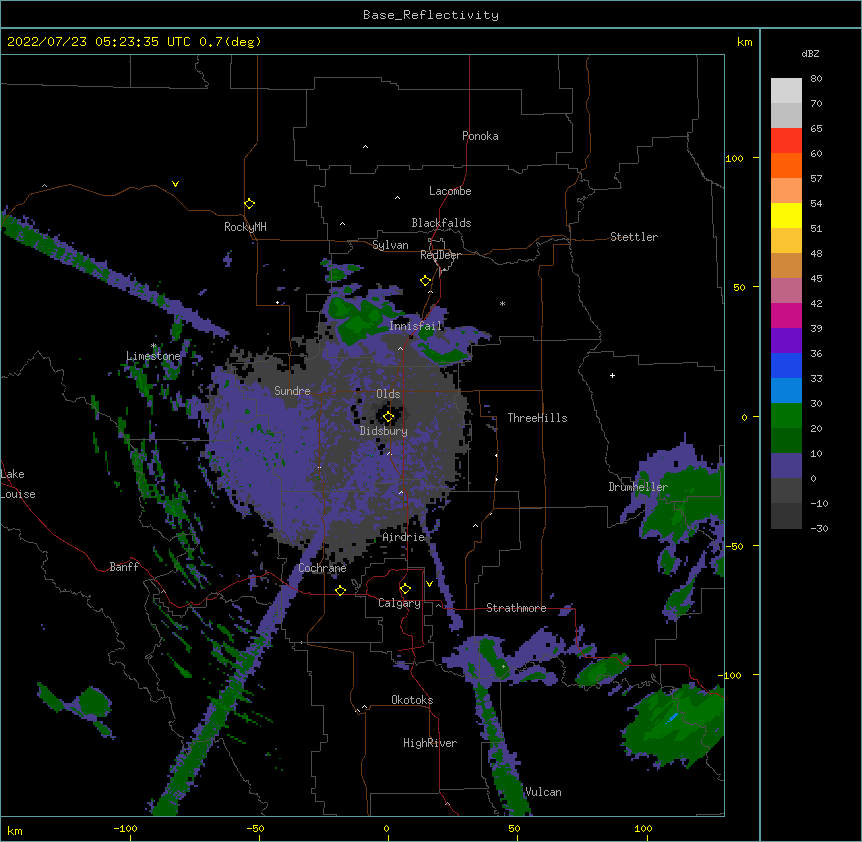Click the Stettler town label

coord(634,237)
